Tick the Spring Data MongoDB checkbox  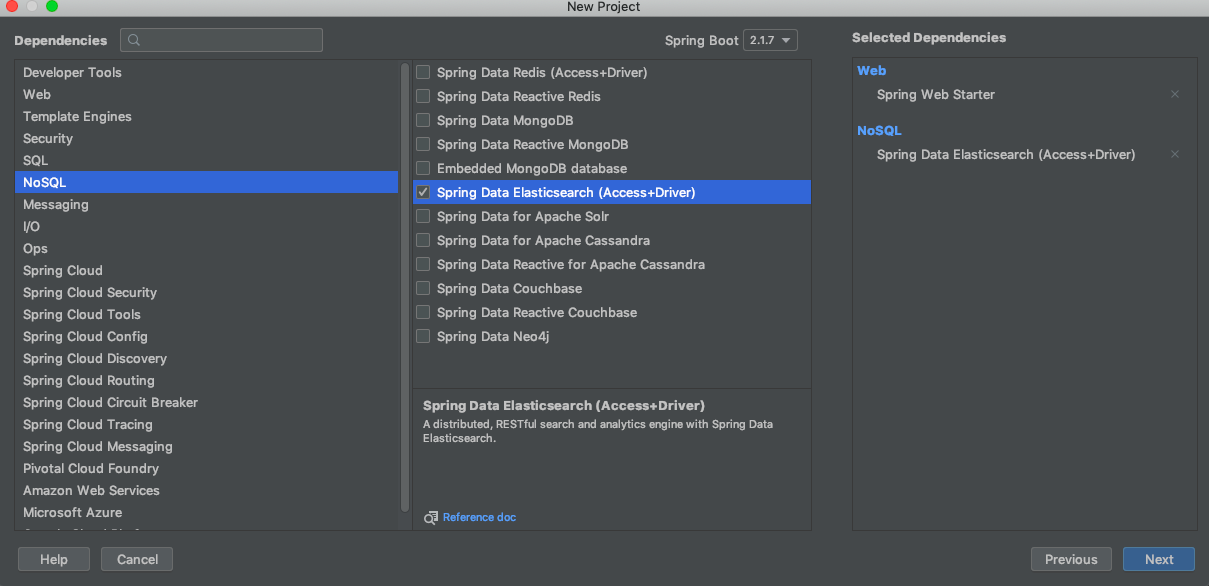point(423,120)
